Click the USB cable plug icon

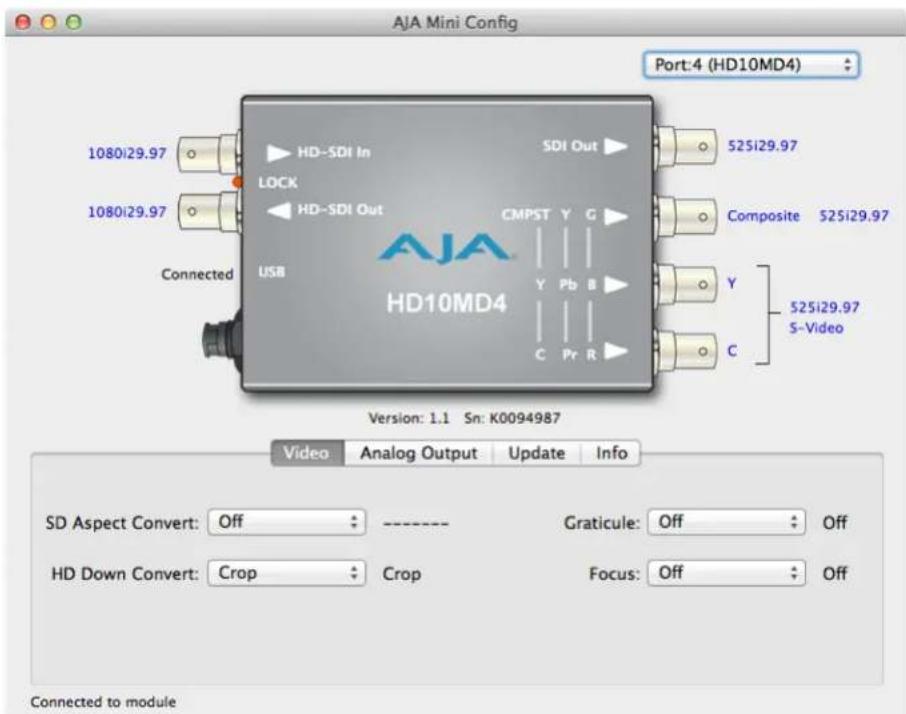[222, 341]
